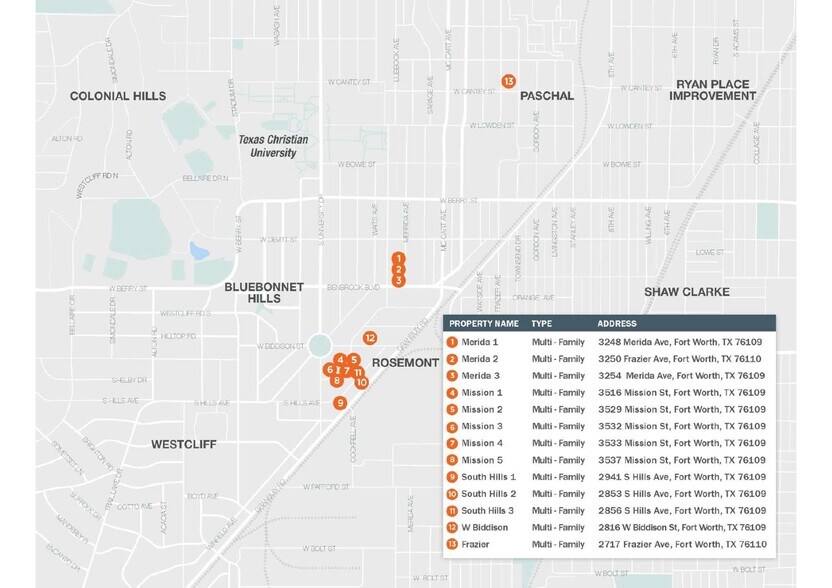The height and width of the screenshot is (588, 832).
Task: Click map marker 2 below marker 1
Action: pos(397,268)
